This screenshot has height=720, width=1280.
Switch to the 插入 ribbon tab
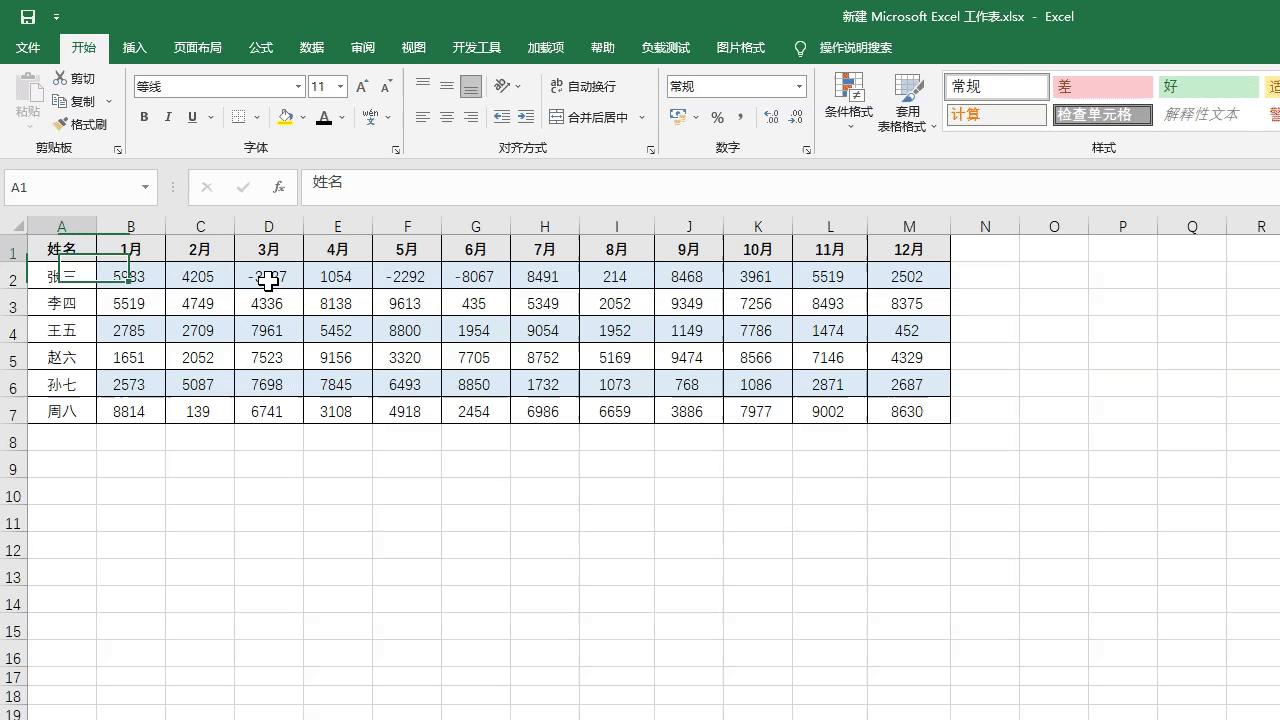click(x=134, y=47)
